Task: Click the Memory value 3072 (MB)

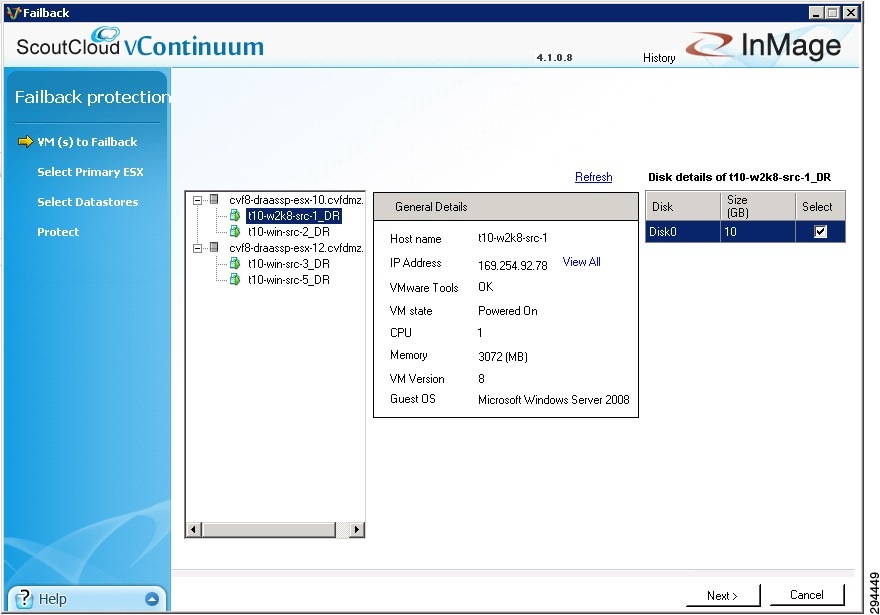Action: coord(502,356)
